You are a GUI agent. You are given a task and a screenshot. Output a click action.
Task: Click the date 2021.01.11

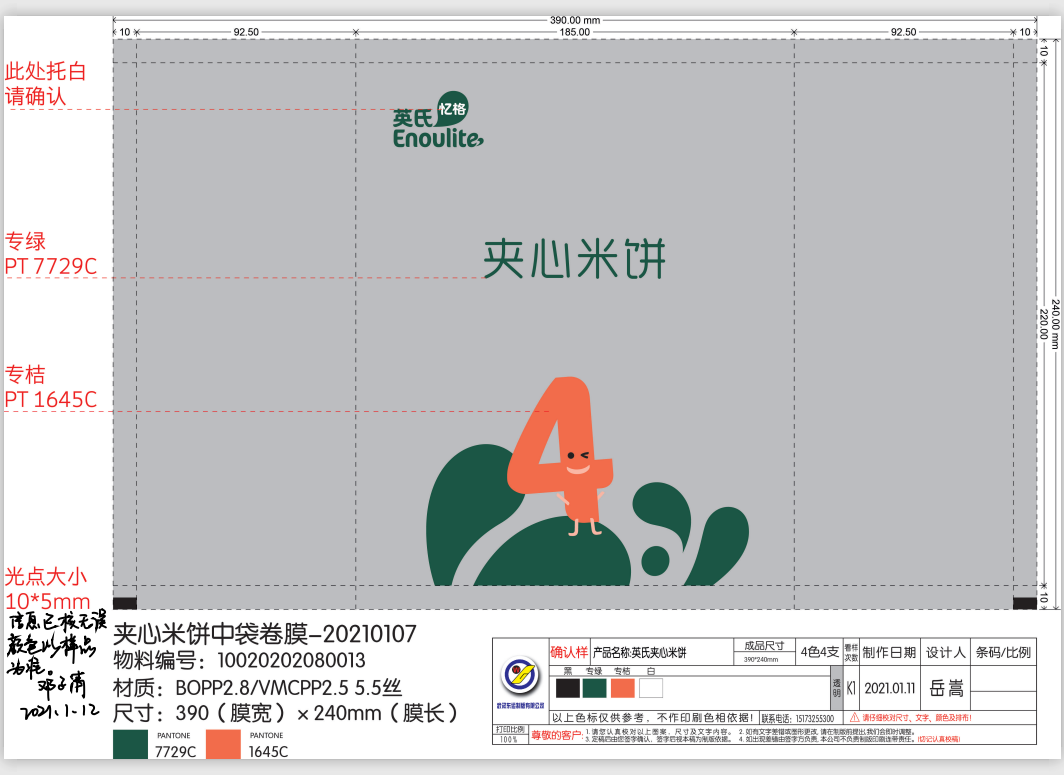[x=890, y=688]
